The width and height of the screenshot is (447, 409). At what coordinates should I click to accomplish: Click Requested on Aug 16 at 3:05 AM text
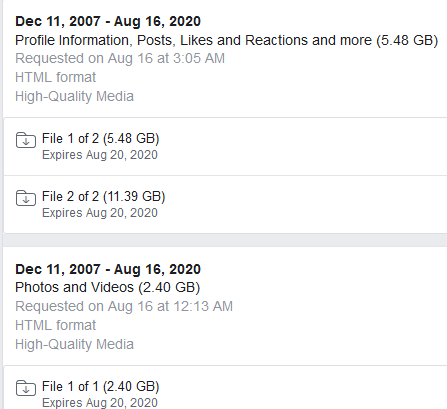tap(120, 58)
